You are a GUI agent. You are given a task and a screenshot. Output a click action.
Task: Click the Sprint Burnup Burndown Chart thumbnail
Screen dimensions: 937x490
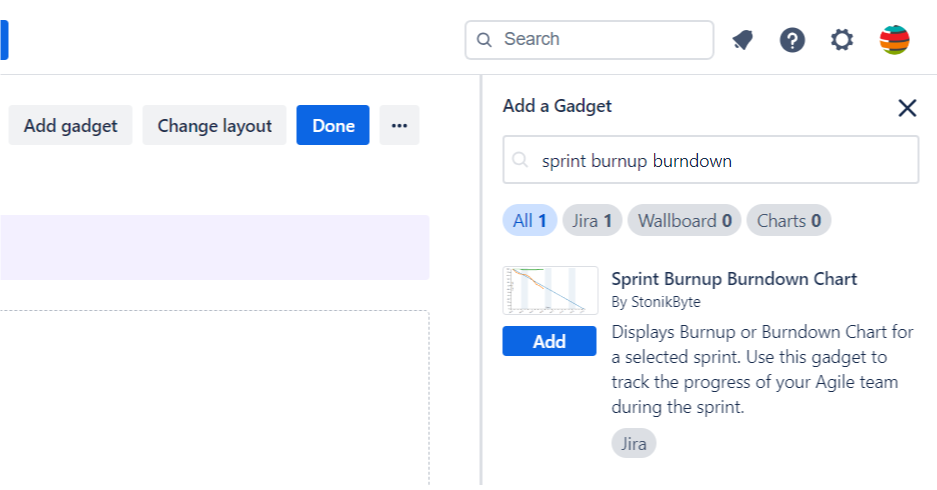coord(550,290)
